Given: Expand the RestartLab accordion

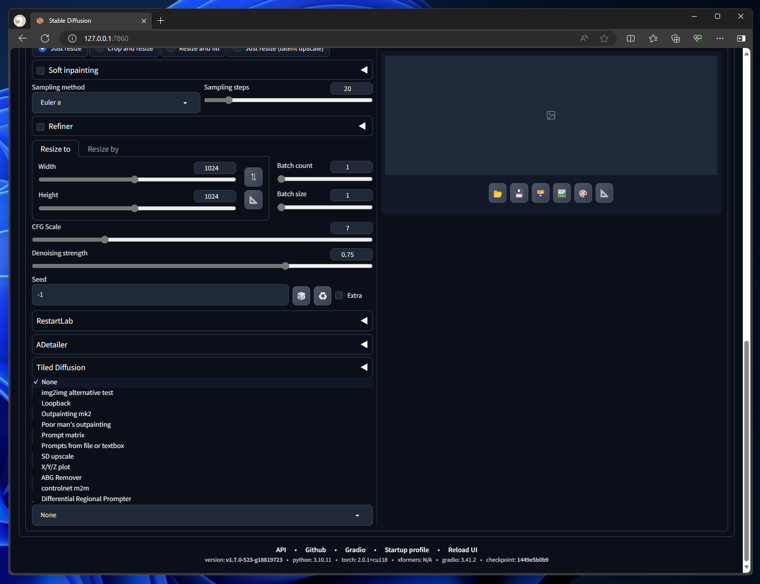Looking at the screenshot, I should [202, 321].
